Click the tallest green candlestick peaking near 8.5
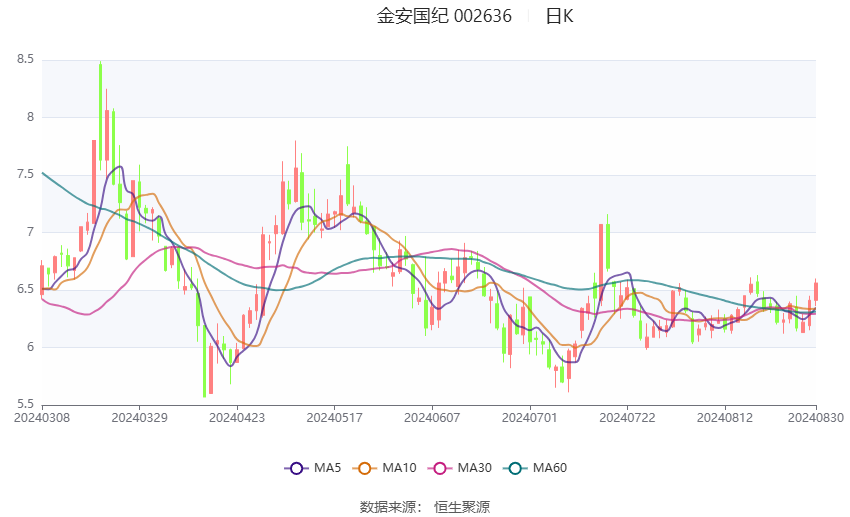 coord(100,111)
